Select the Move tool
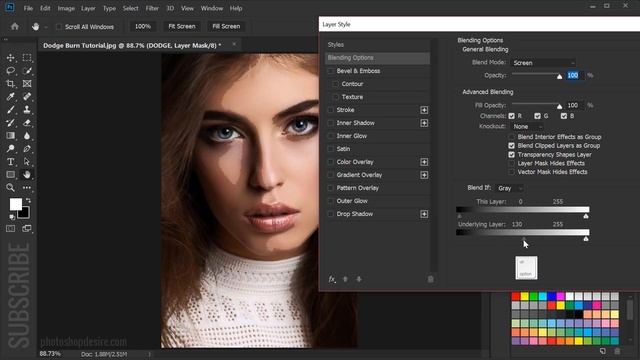 click(11, 58)
